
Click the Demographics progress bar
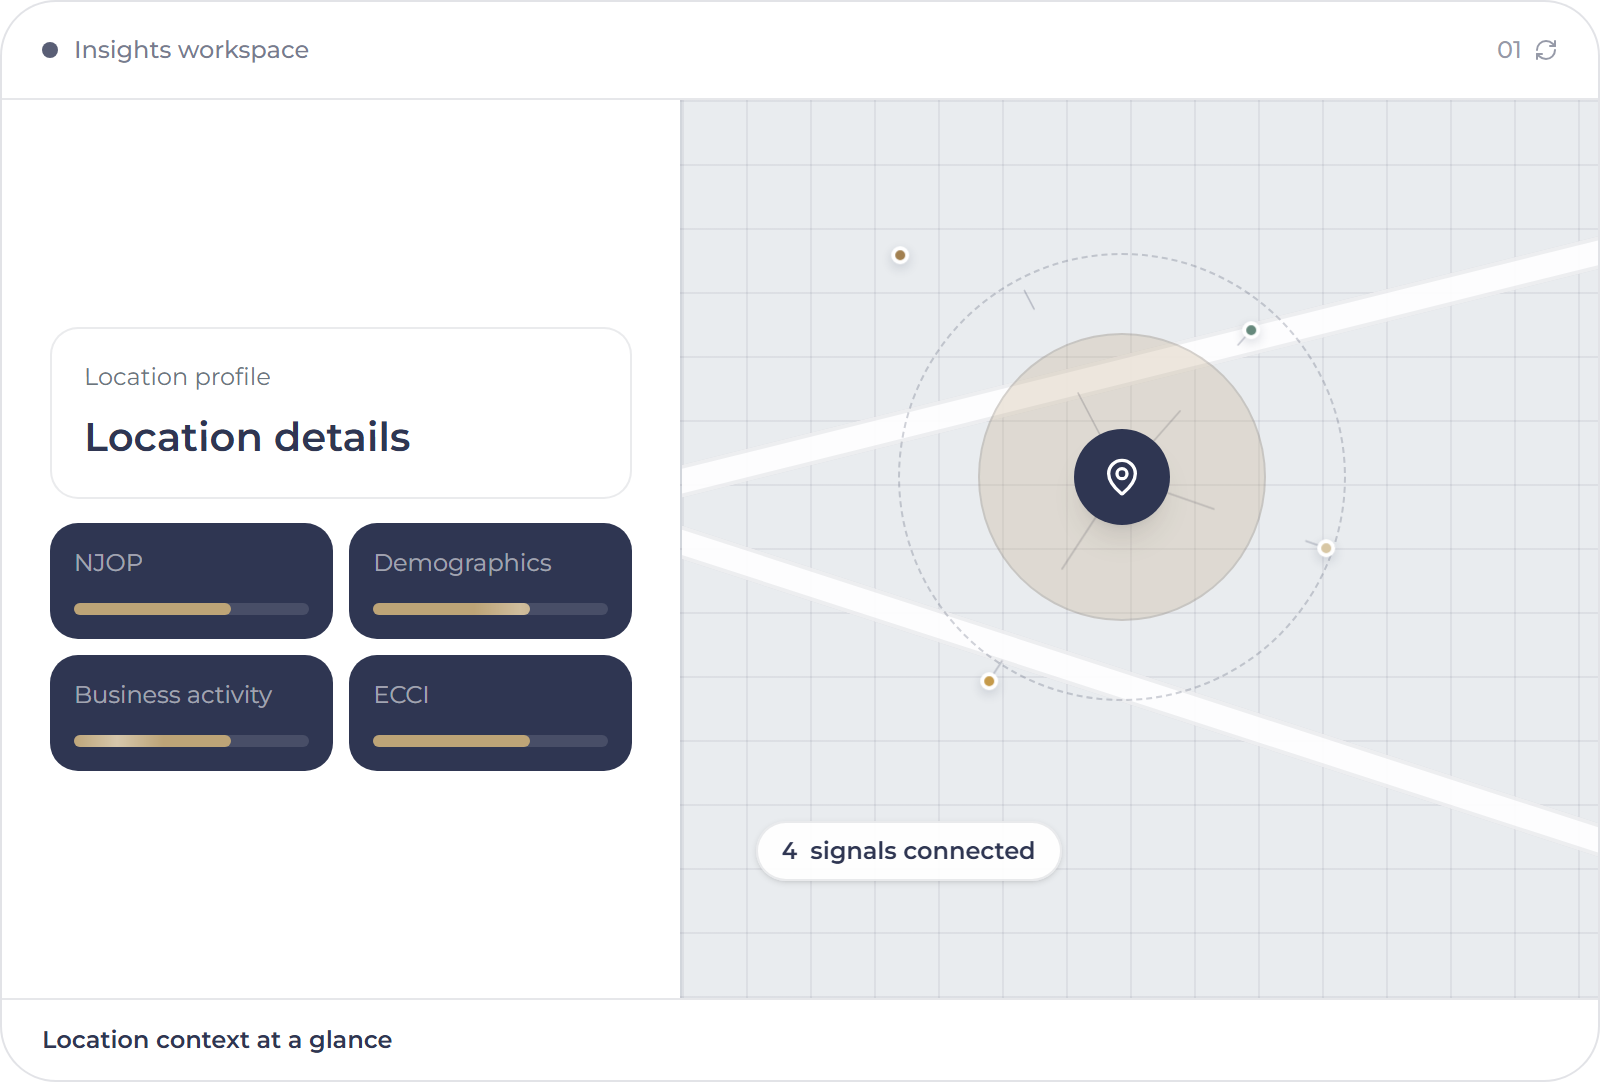coord(490,609)
